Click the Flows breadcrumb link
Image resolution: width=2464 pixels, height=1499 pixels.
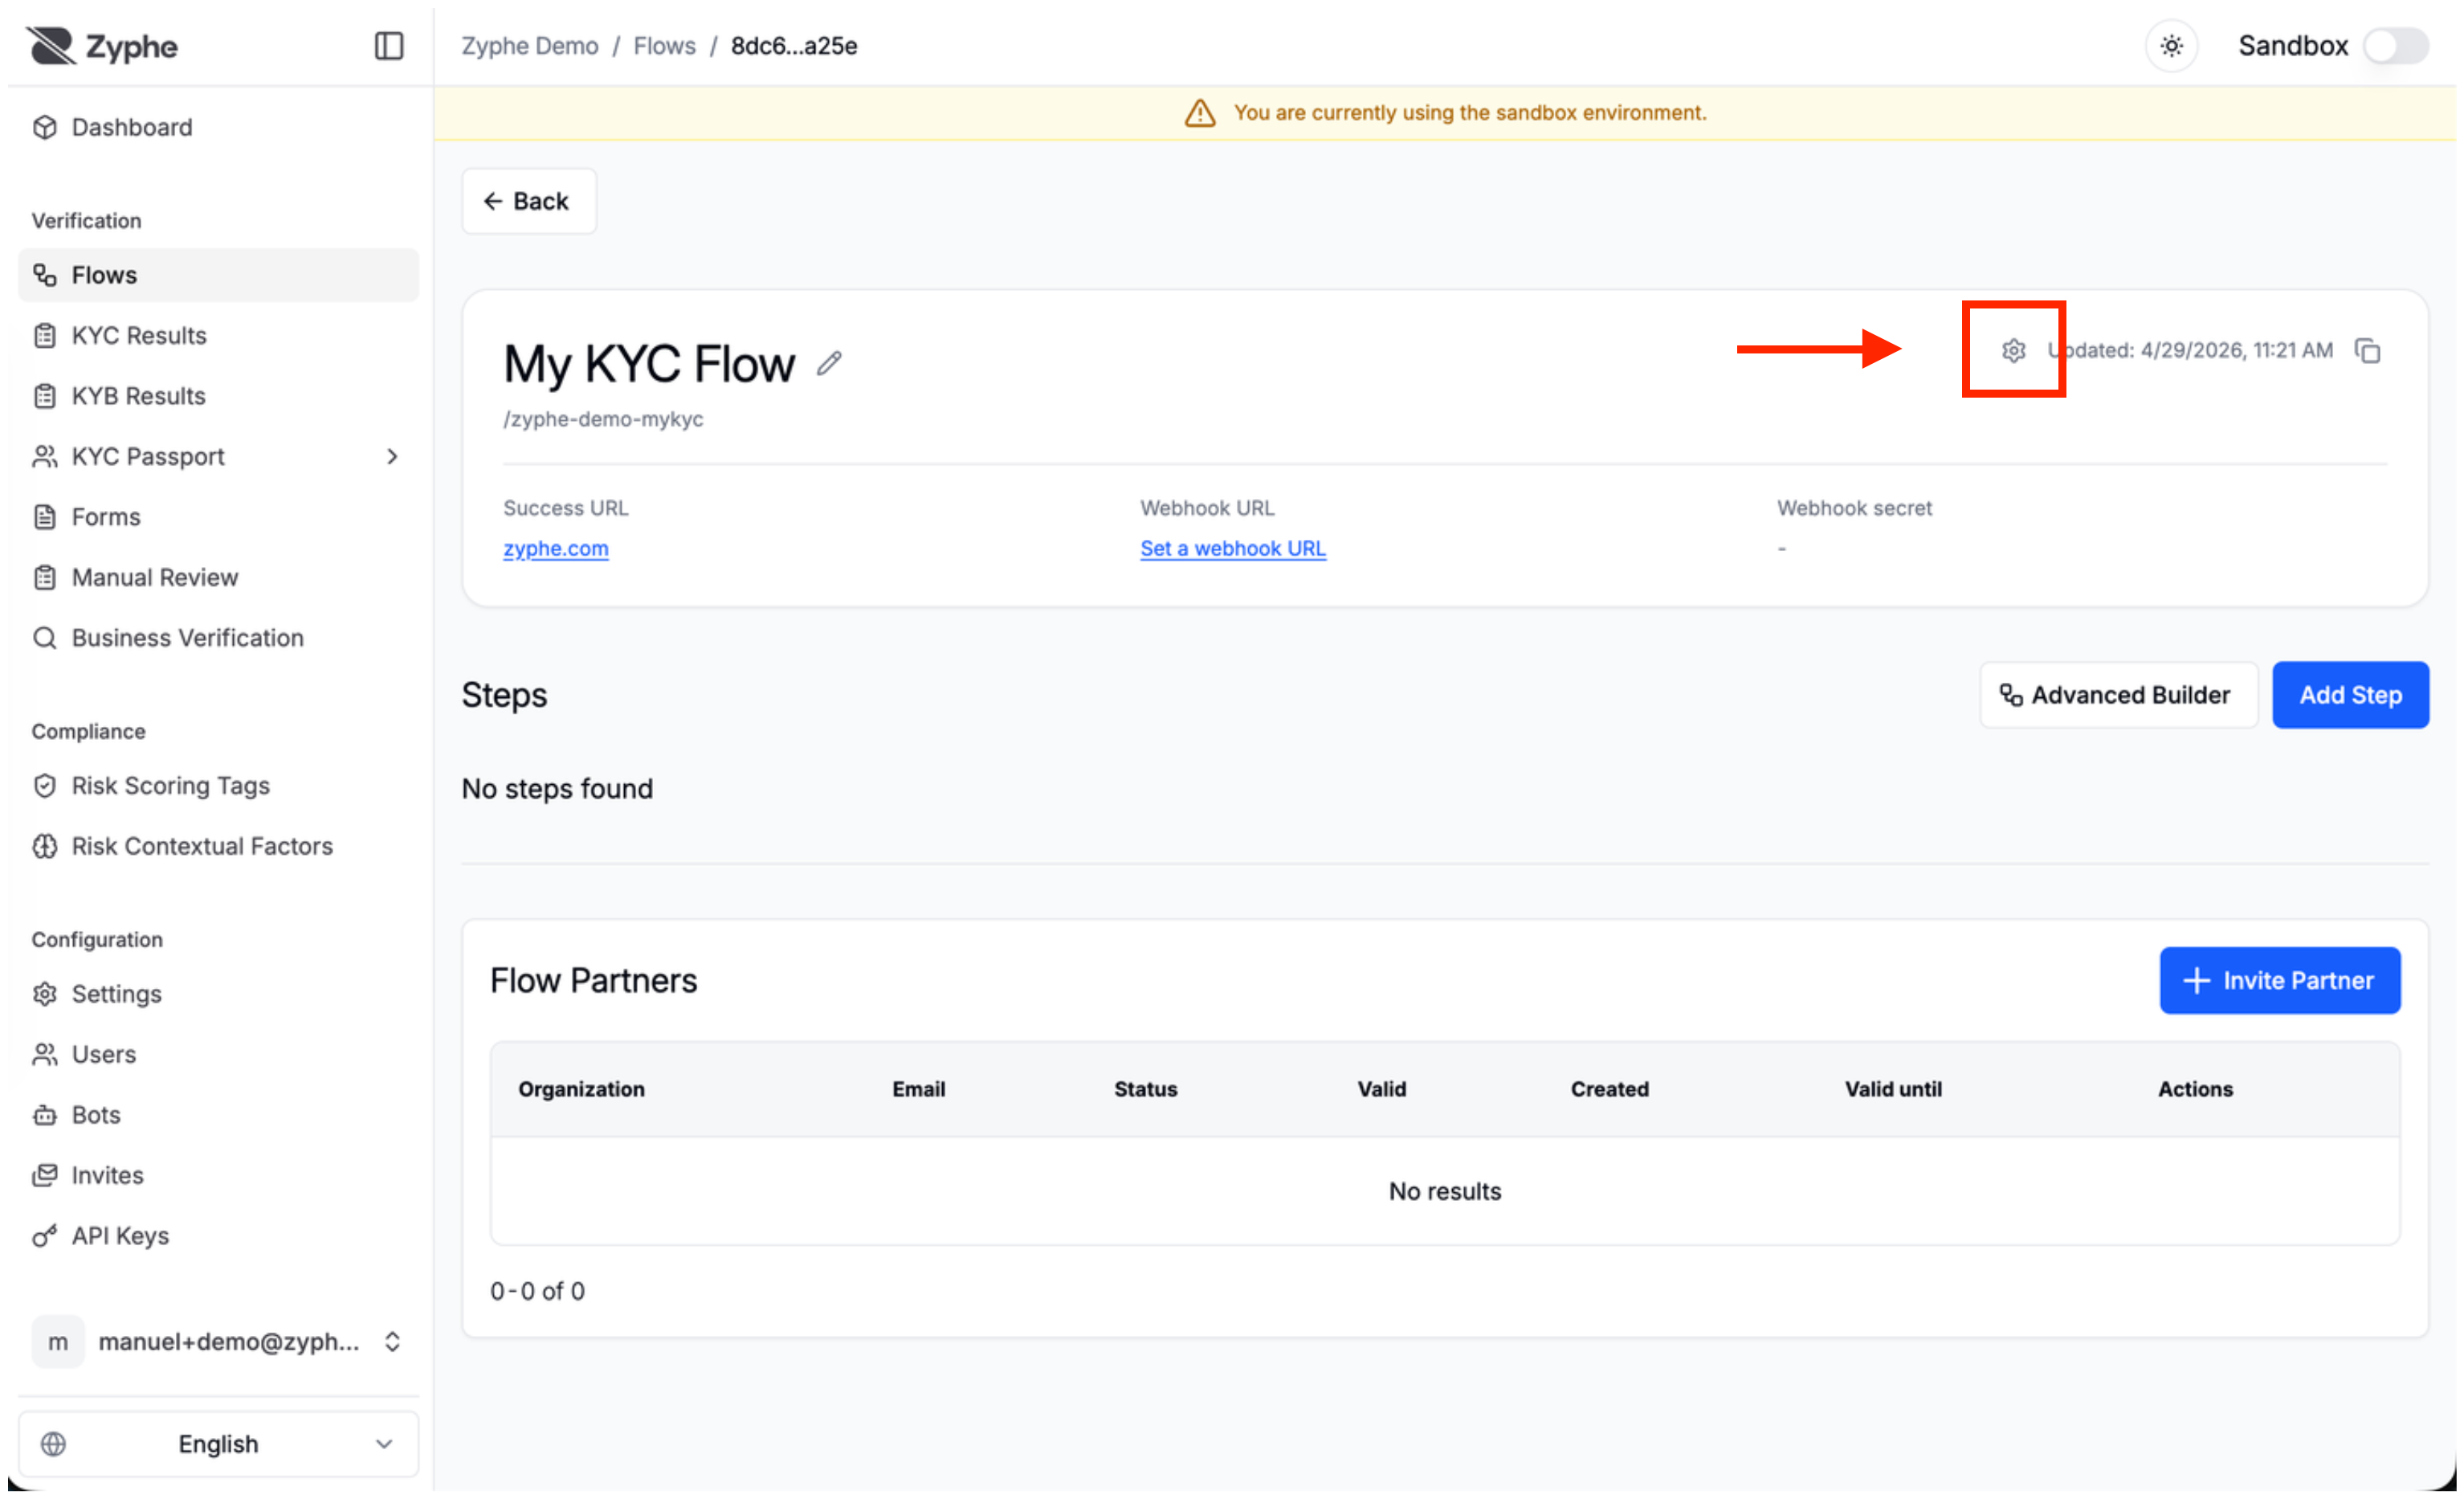tap(664, 46)
